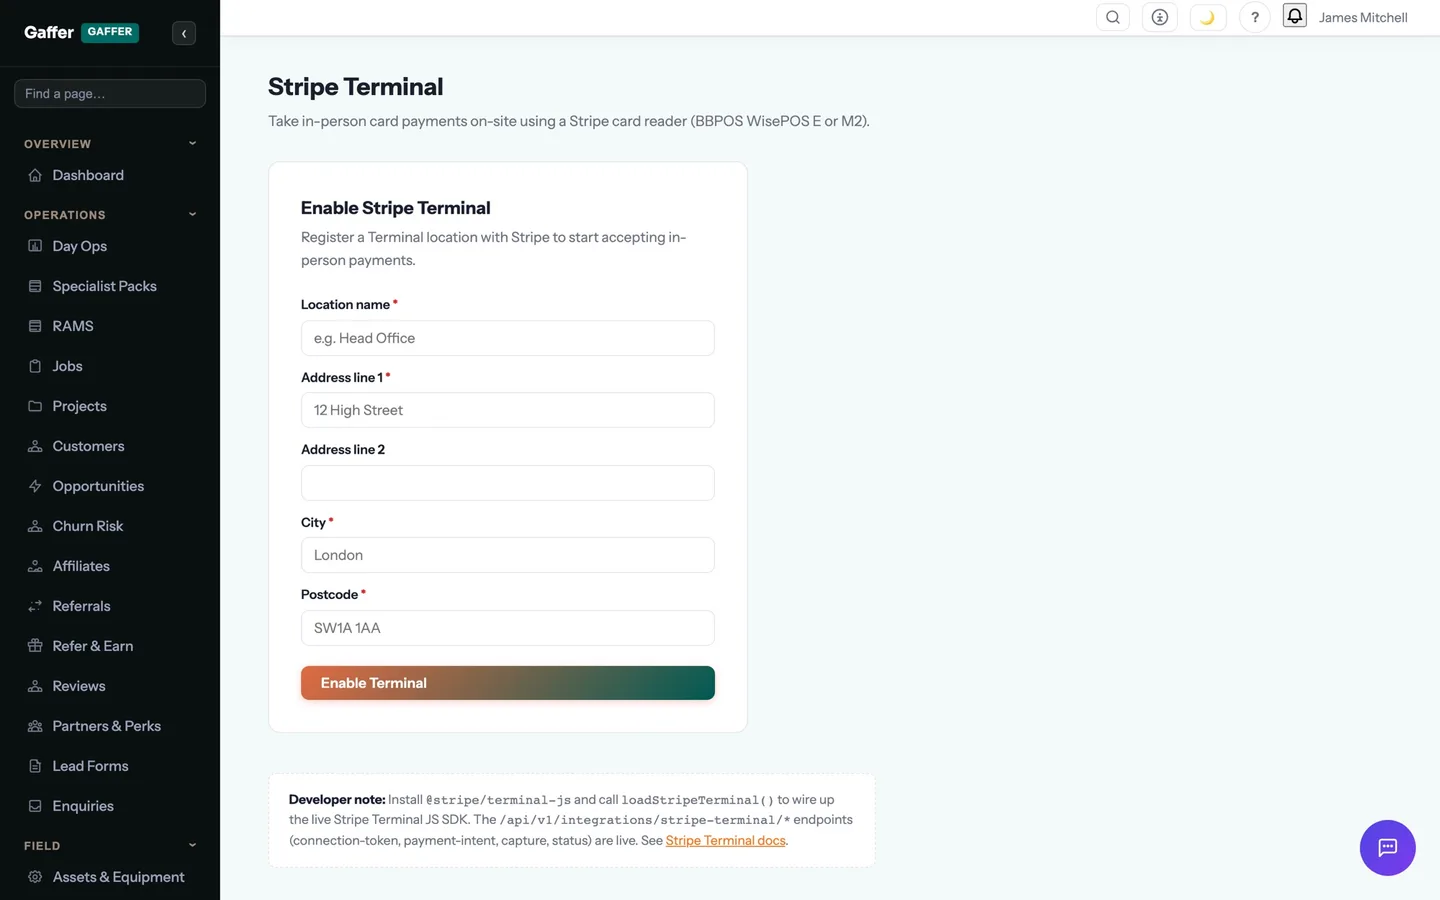Click the Partners & Perks icon
The height and width of the screenshot is (900, 1440).
tap(35, 726)
